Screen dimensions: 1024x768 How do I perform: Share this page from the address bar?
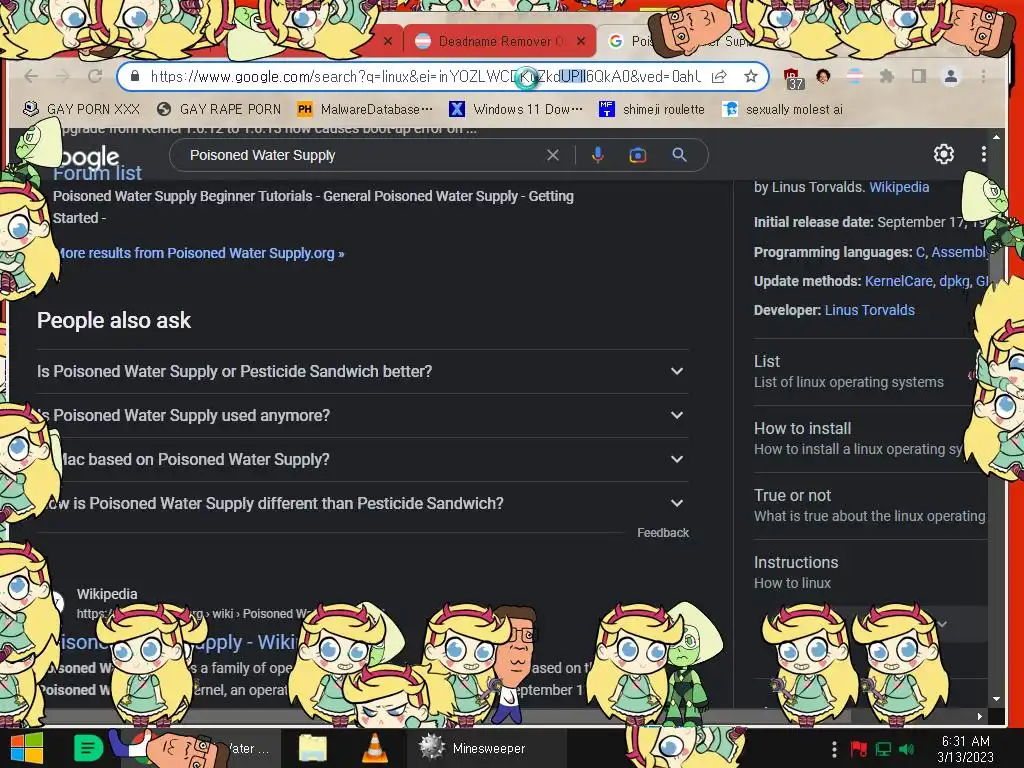[x=719, y=76]
